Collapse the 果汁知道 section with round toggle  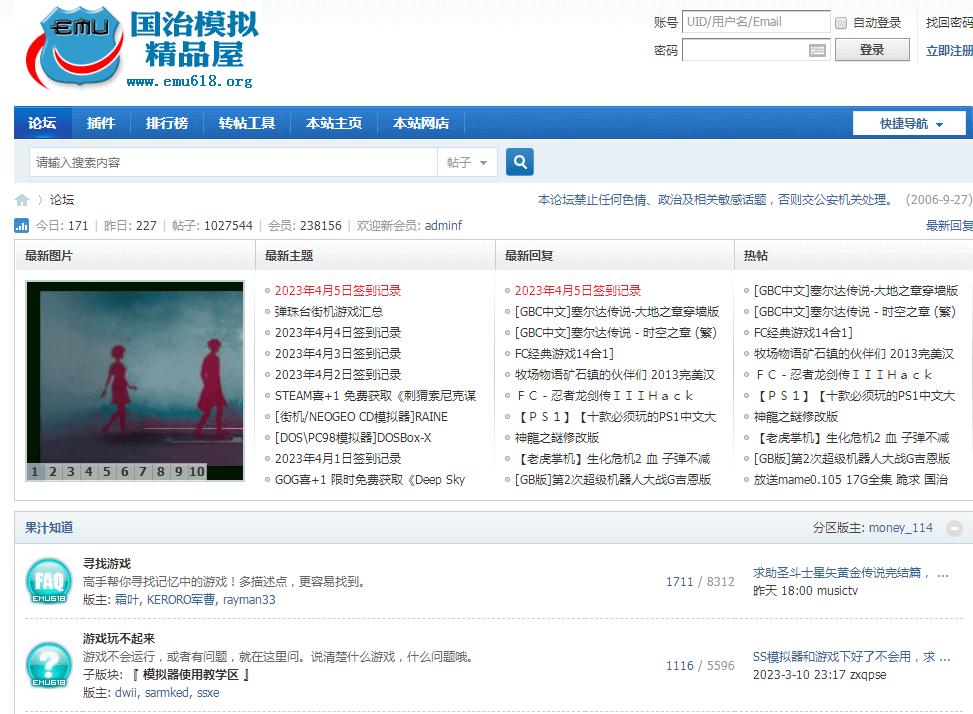954,529
